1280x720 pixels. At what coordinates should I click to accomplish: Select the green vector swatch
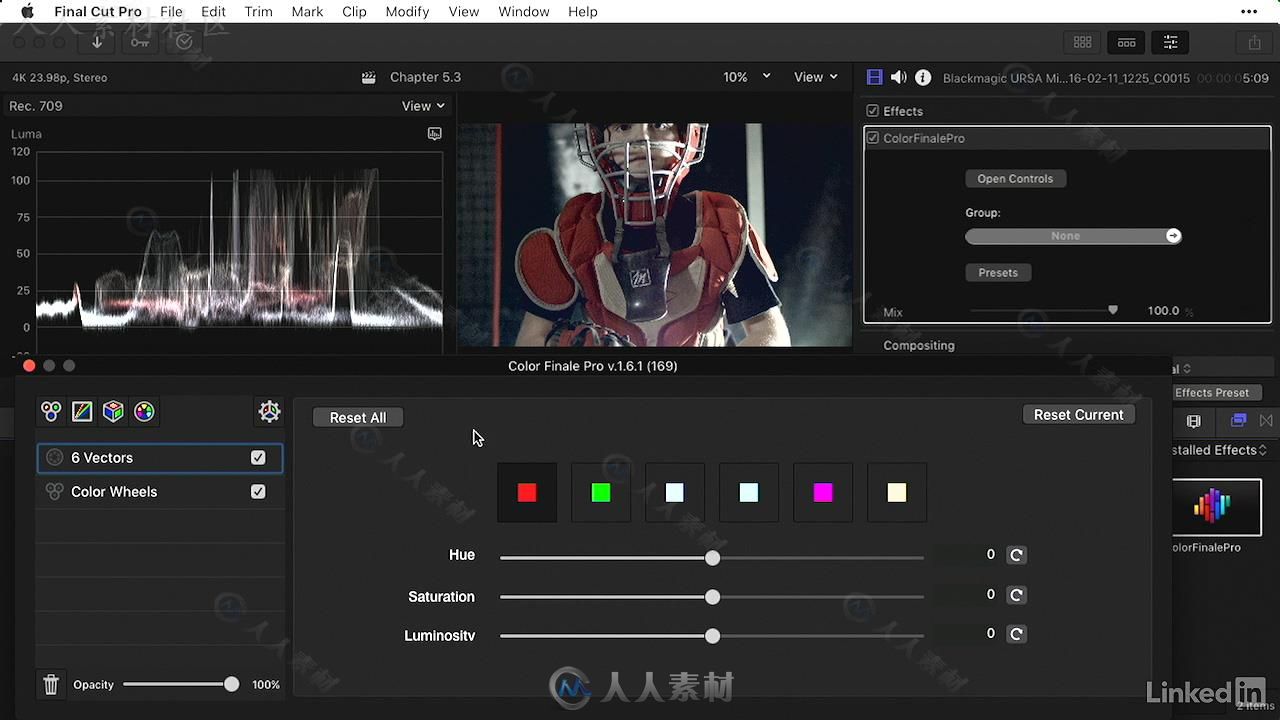[601, 492]
